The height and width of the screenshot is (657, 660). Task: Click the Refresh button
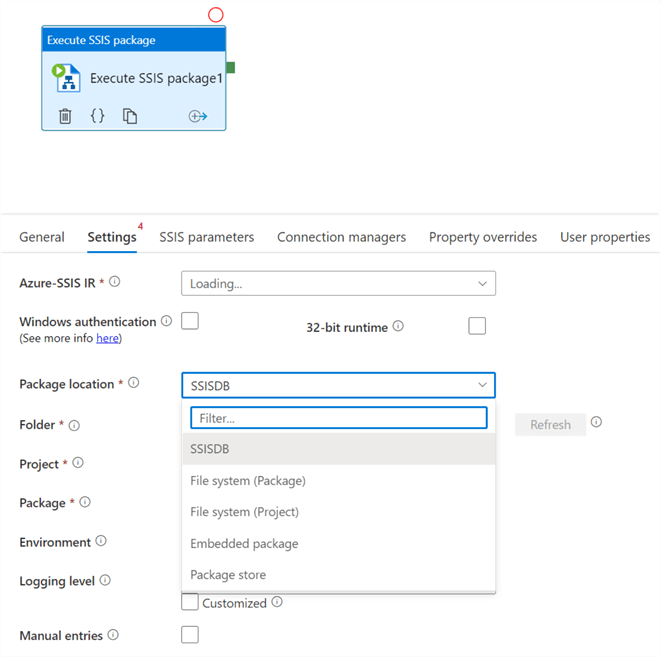pyautogui.click(x=550, y=425)
